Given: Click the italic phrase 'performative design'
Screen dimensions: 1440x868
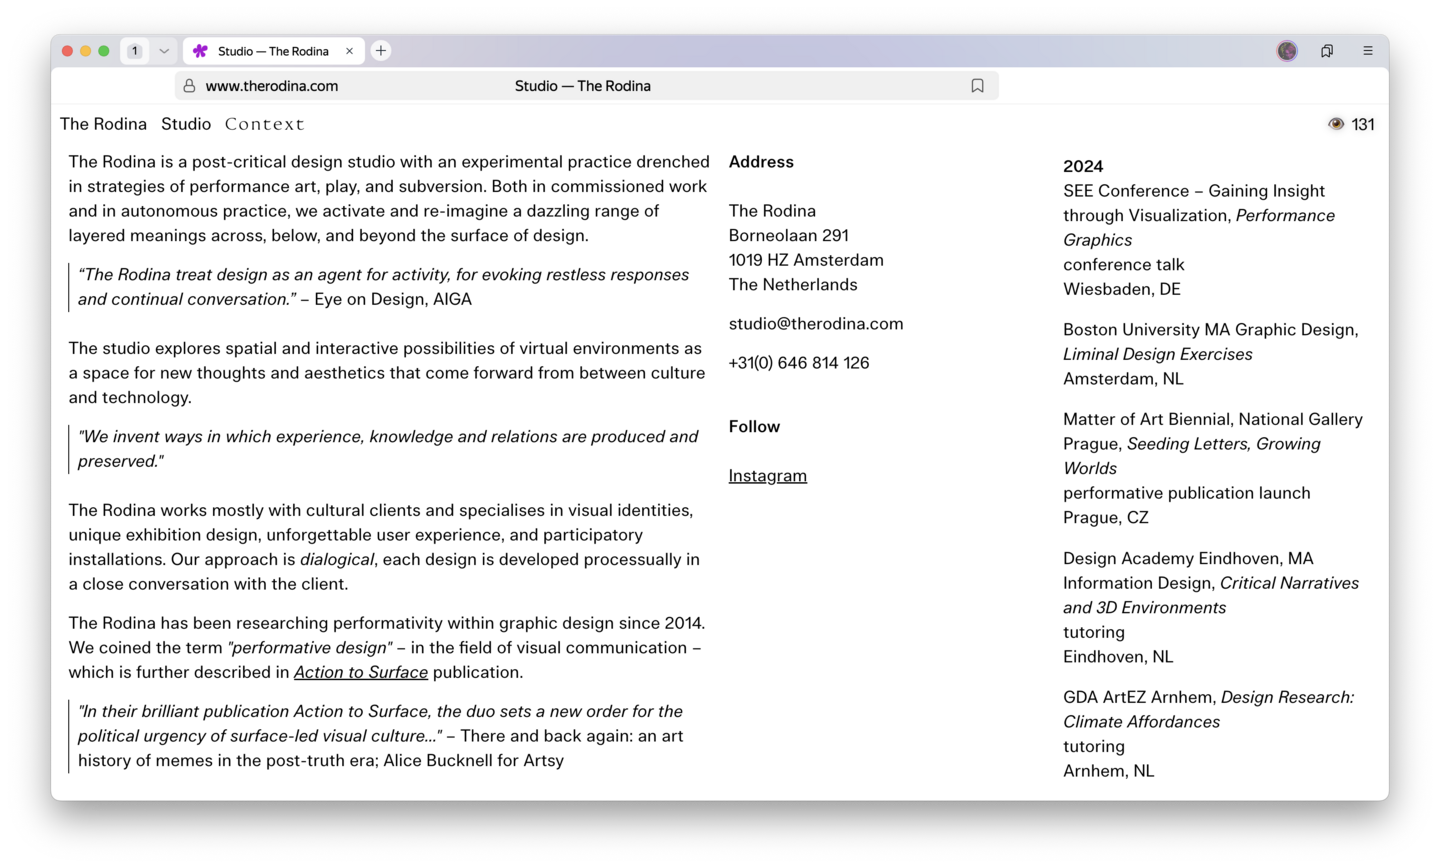Looking at the screenshot, I should [x=309, y=648].
